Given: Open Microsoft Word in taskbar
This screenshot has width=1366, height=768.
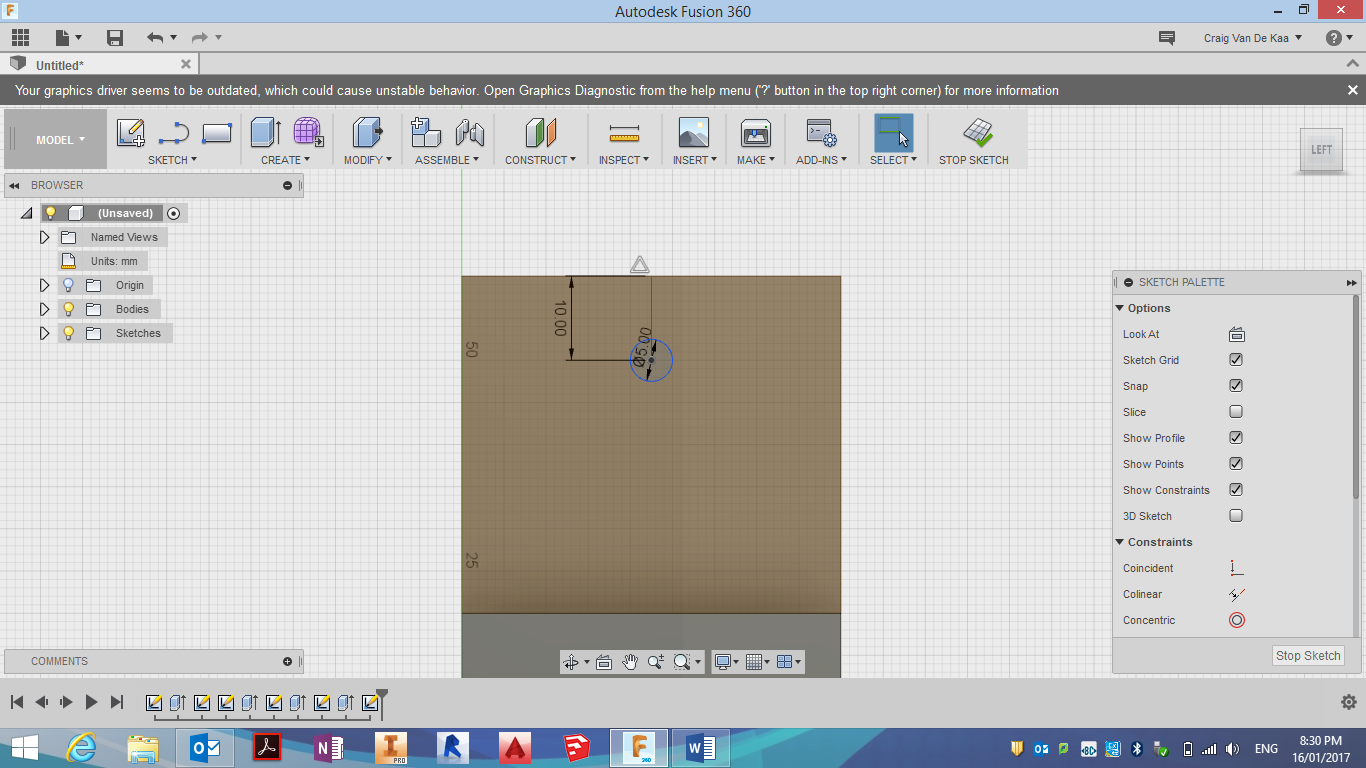Looking at the screenshot, I should (701, 748).
